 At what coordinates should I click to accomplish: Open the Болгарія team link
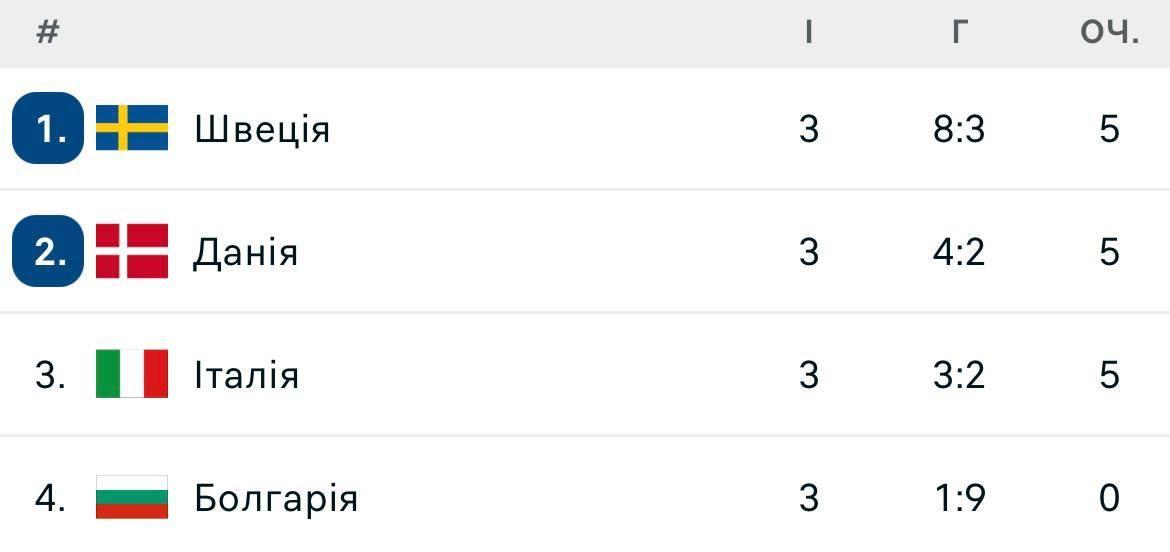point(276,498)
